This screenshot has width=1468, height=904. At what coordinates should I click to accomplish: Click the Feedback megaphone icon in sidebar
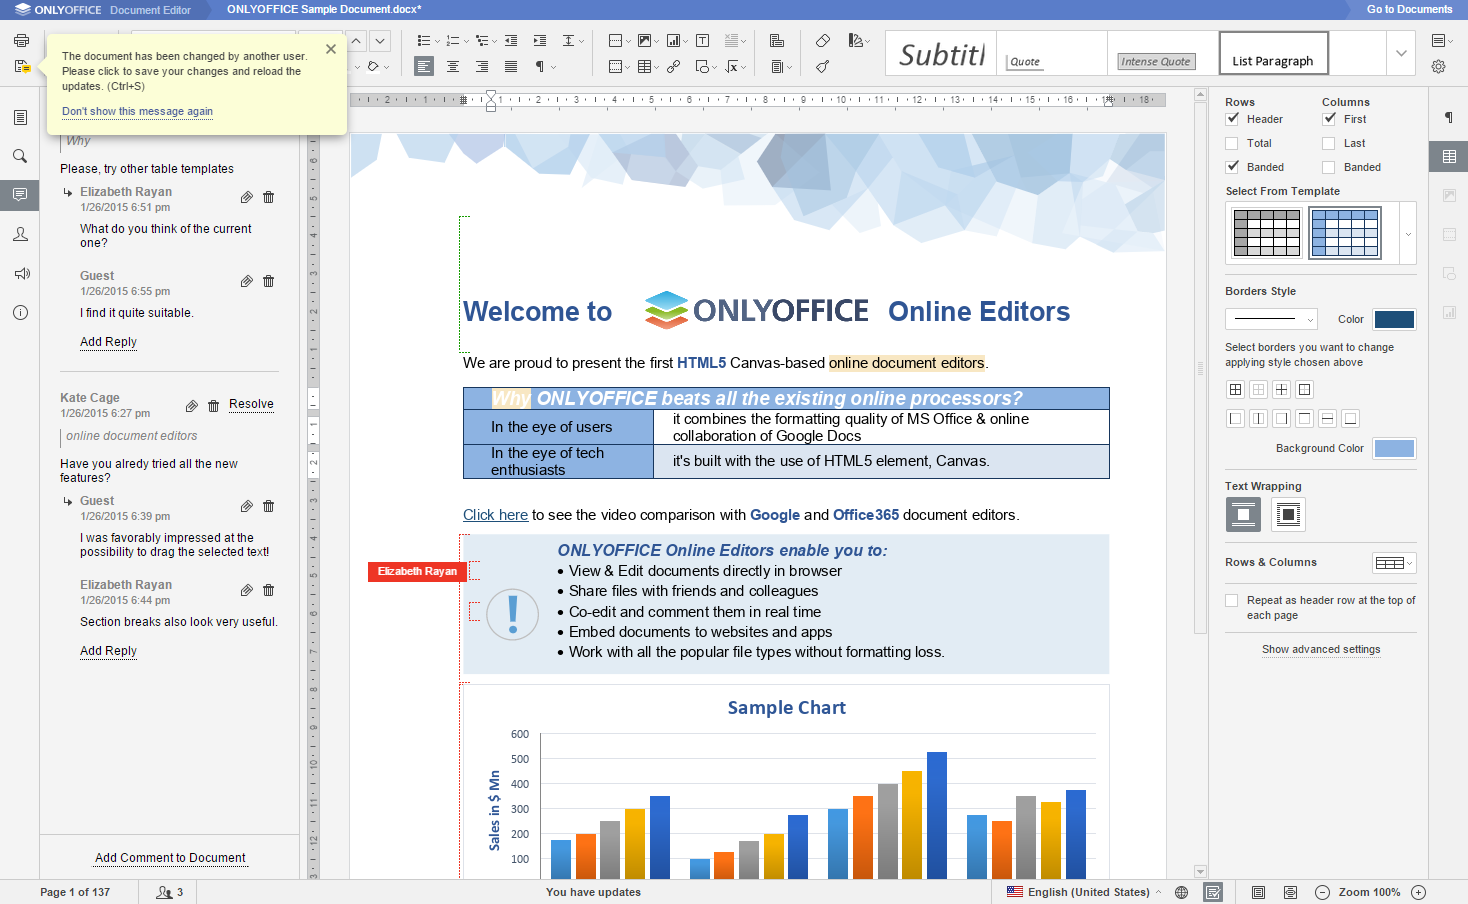[x=20, y=273]
